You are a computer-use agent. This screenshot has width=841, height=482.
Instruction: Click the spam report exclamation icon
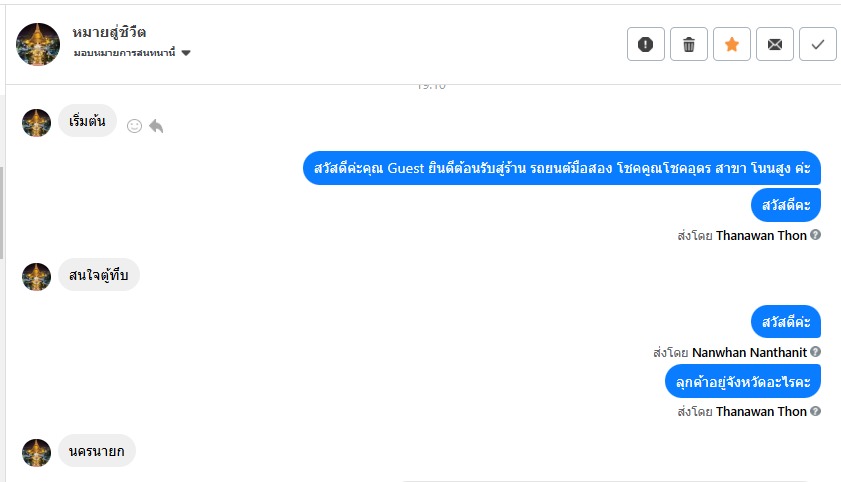pos(645,44)
